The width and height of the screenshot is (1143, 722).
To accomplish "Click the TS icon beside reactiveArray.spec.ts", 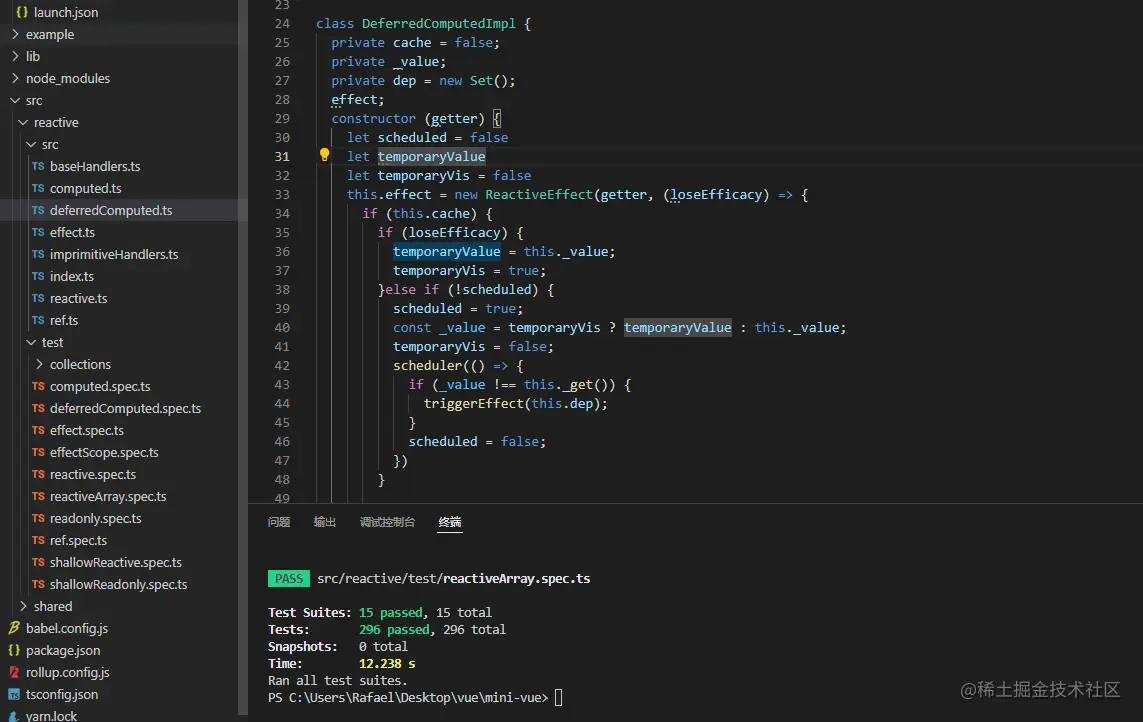I will pos(38,496).
